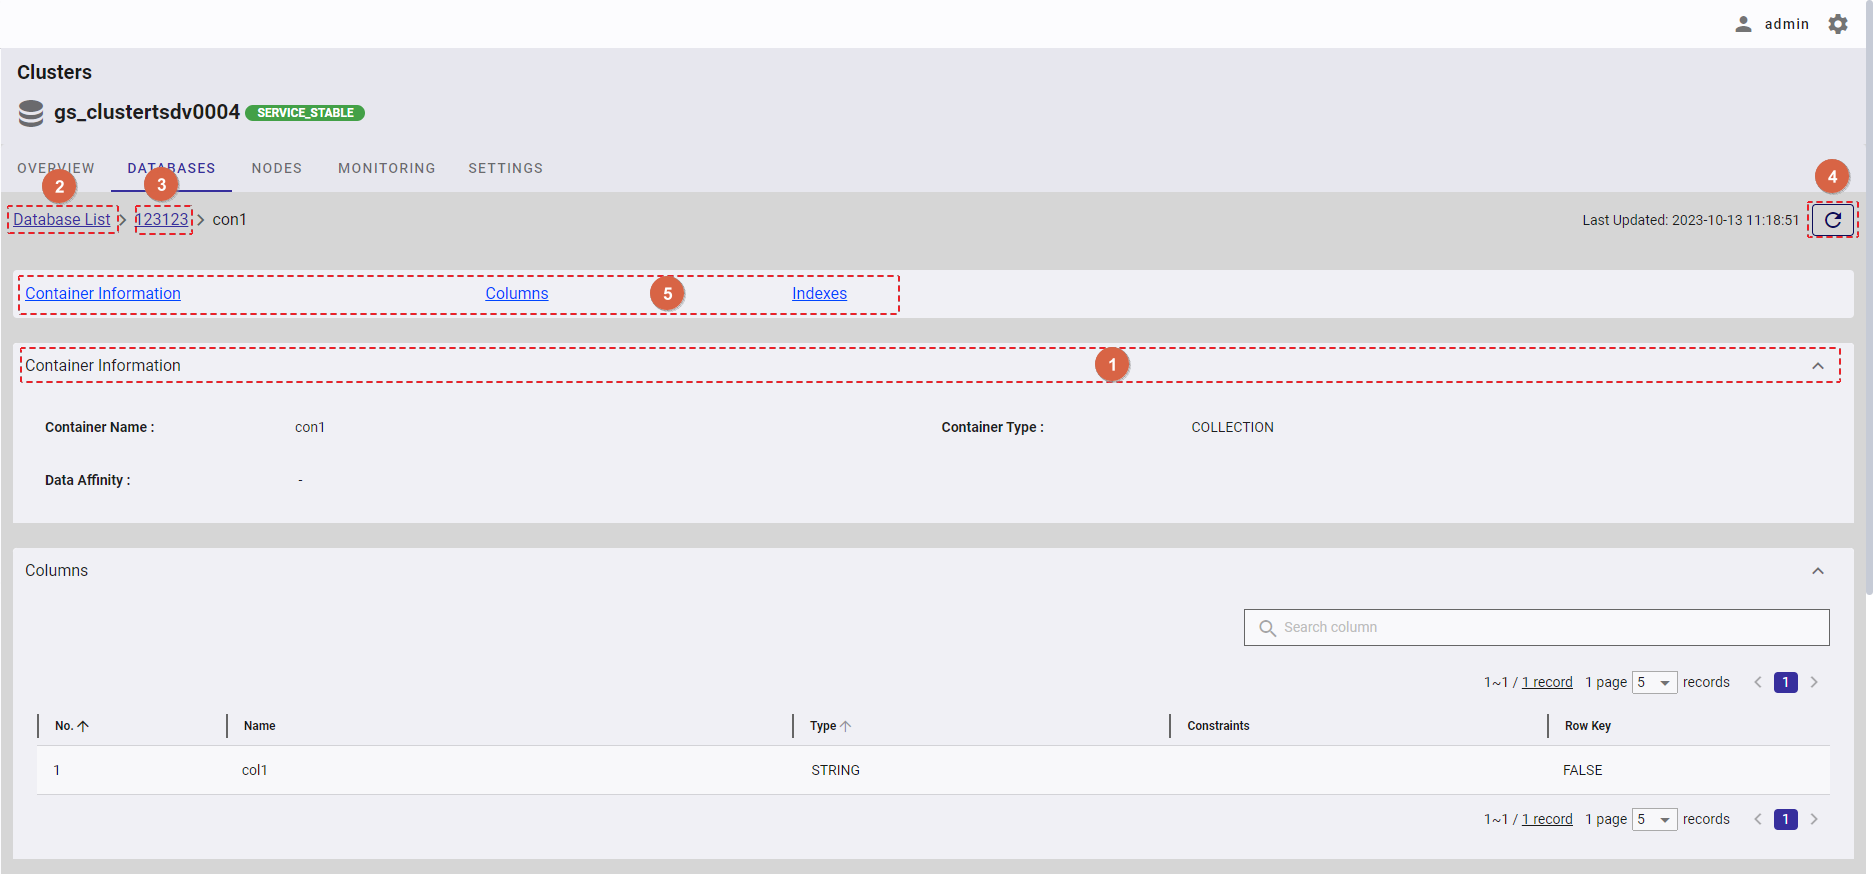Sort by Type column arrow
The width and height of the screenshot is (1873, 874).
coord(846,726)
